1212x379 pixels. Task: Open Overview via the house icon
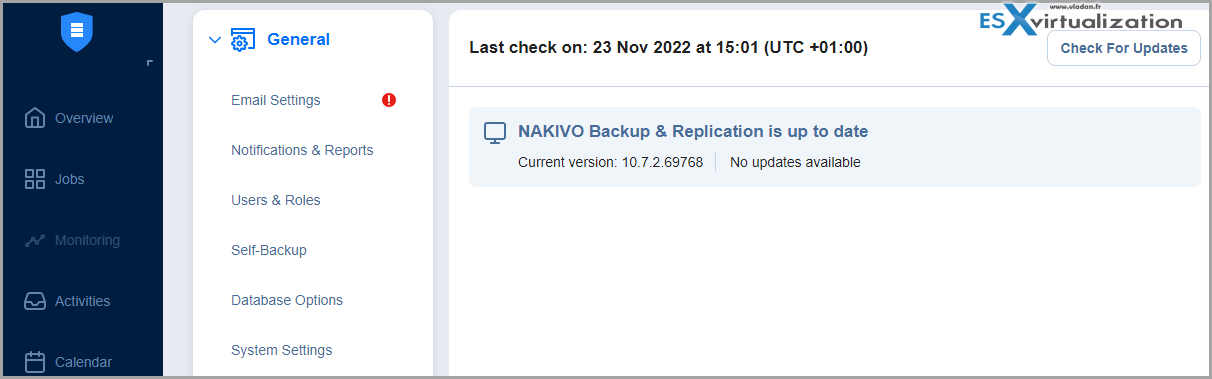click(x=35, y=118)
